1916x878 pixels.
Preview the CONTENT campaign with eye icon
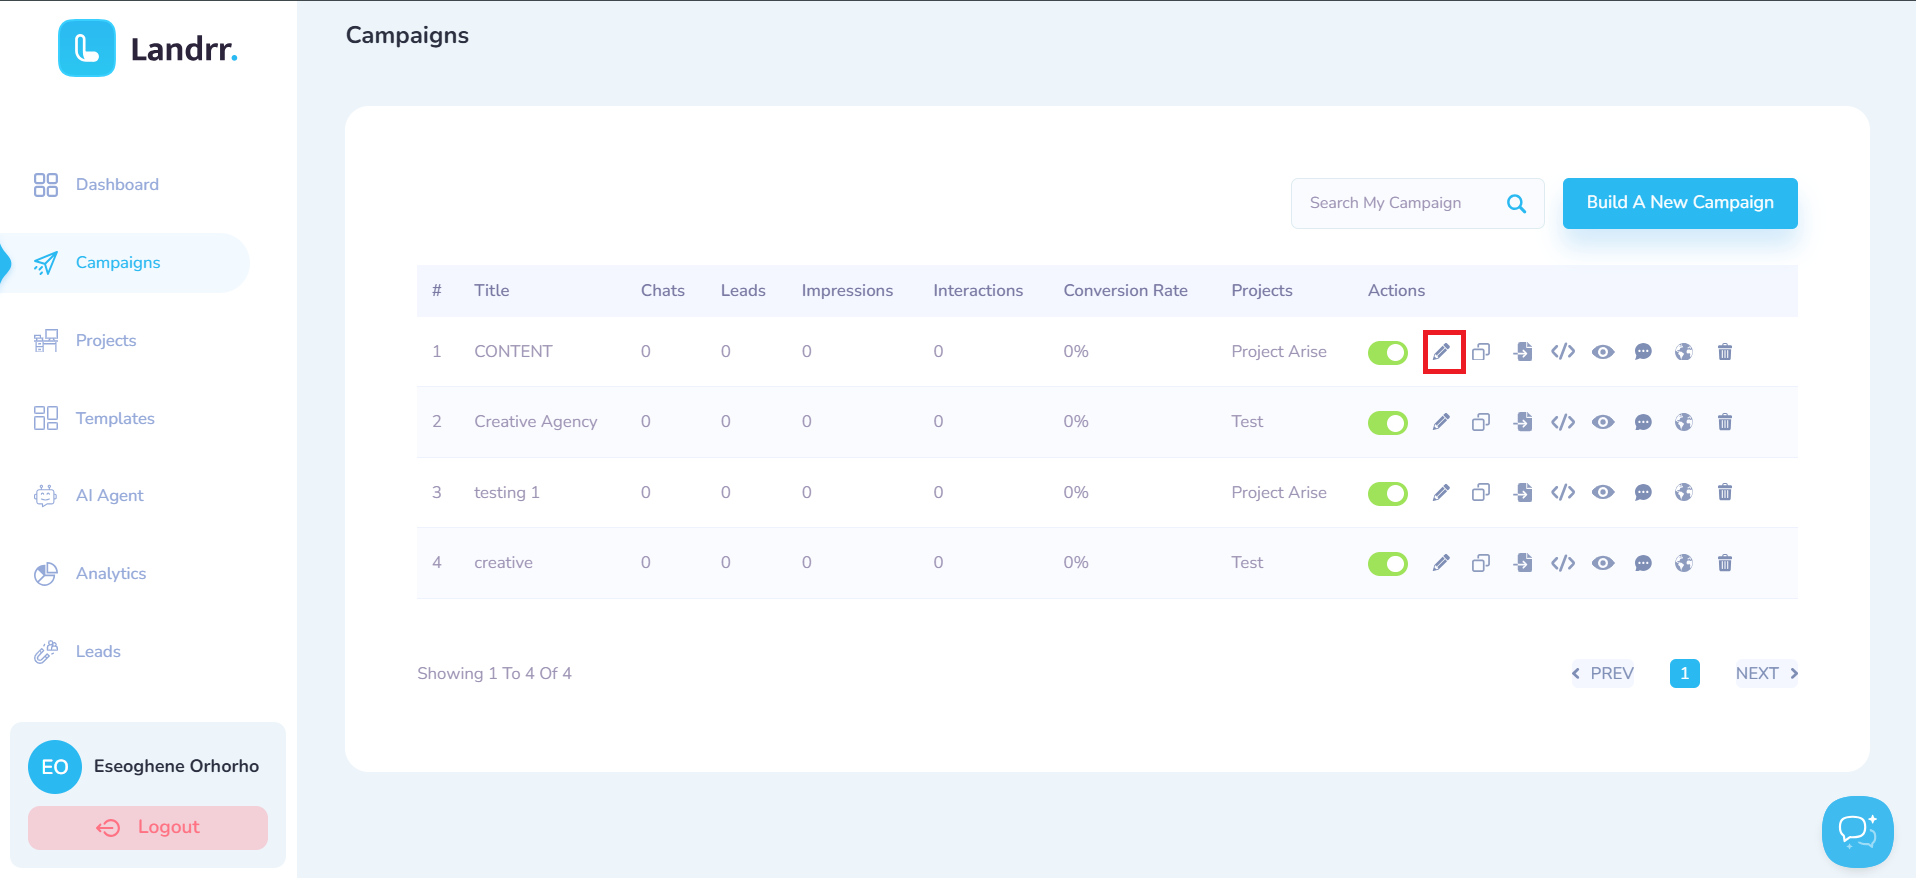(x=1603, y=352)
